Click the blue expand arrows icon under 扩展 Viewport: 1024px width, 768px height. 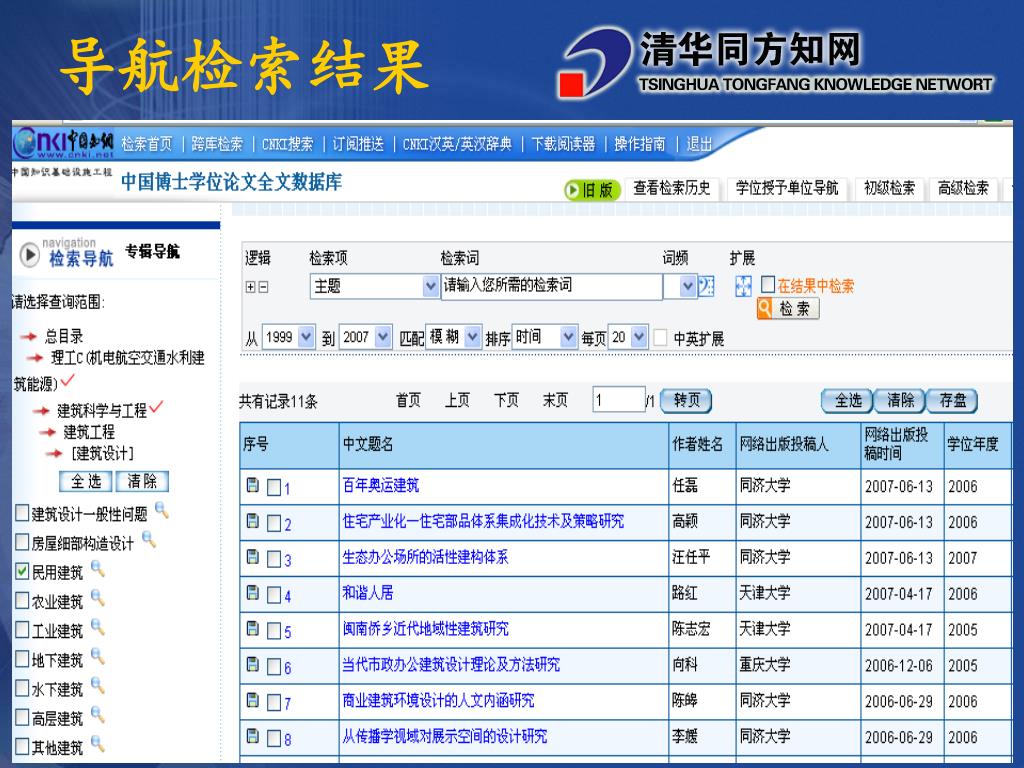(x=743, y=286)
